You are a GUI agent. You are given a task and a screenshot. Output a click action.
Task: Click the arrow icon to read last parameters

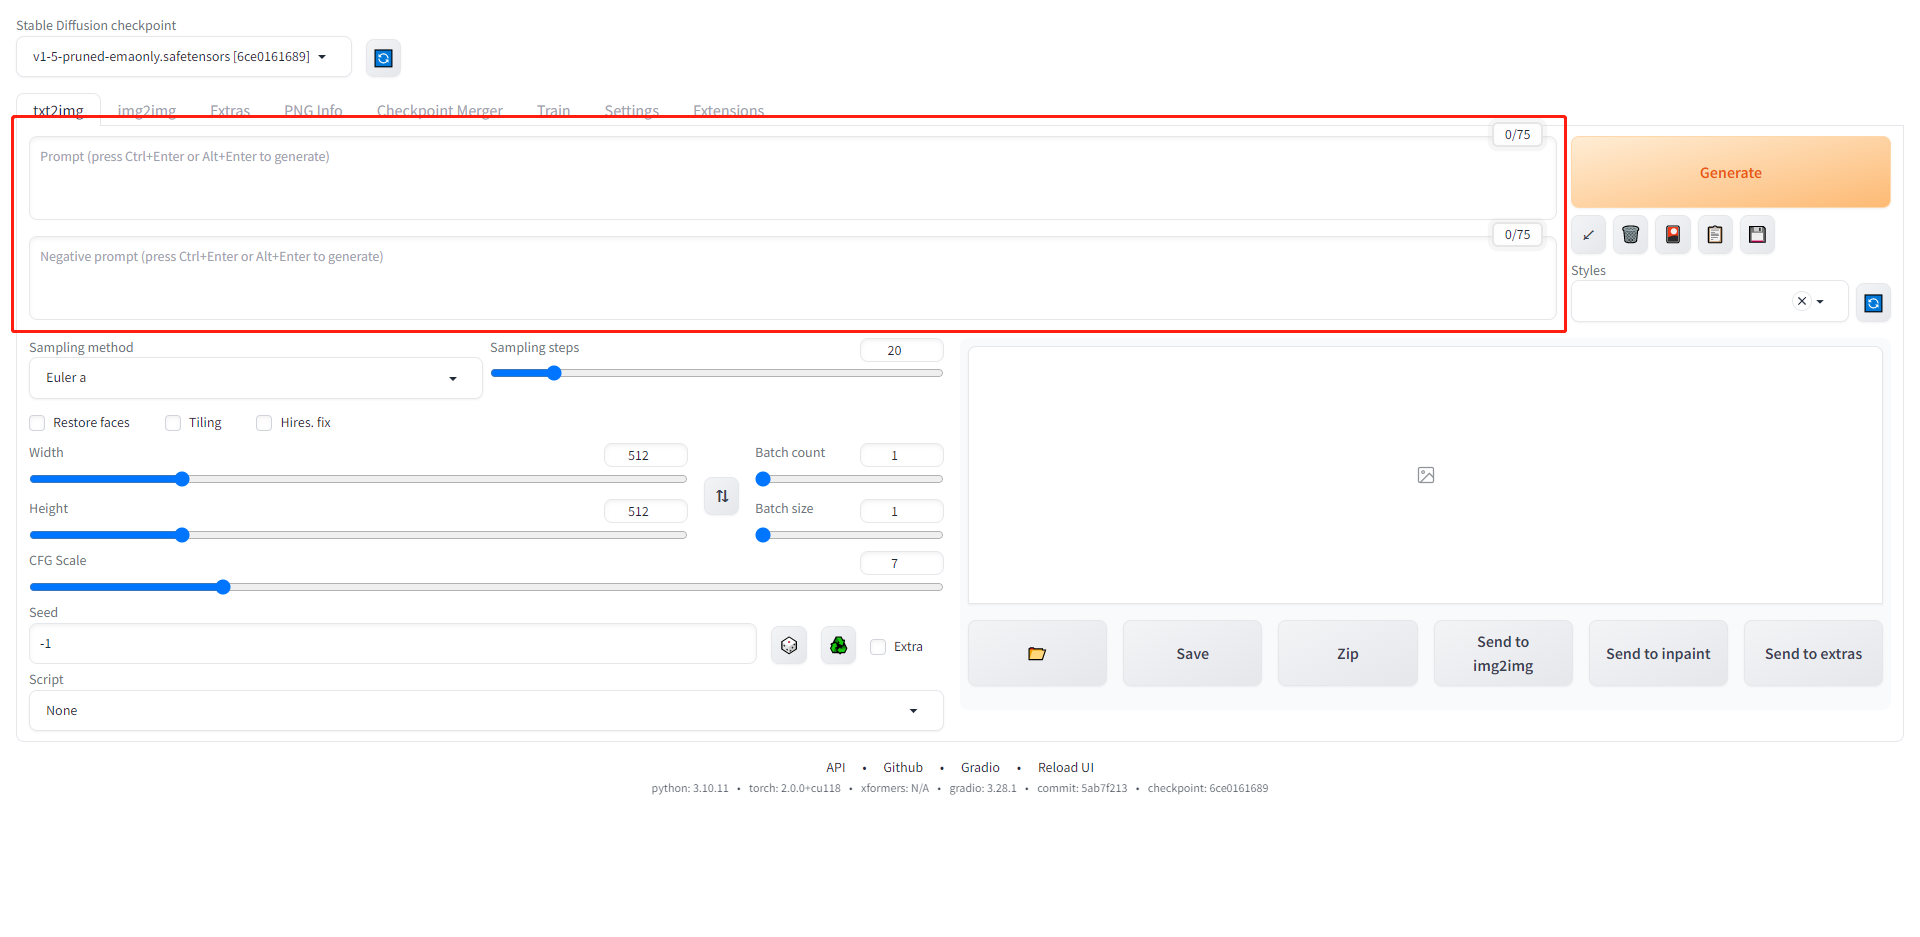click(x=1588, y=235)
